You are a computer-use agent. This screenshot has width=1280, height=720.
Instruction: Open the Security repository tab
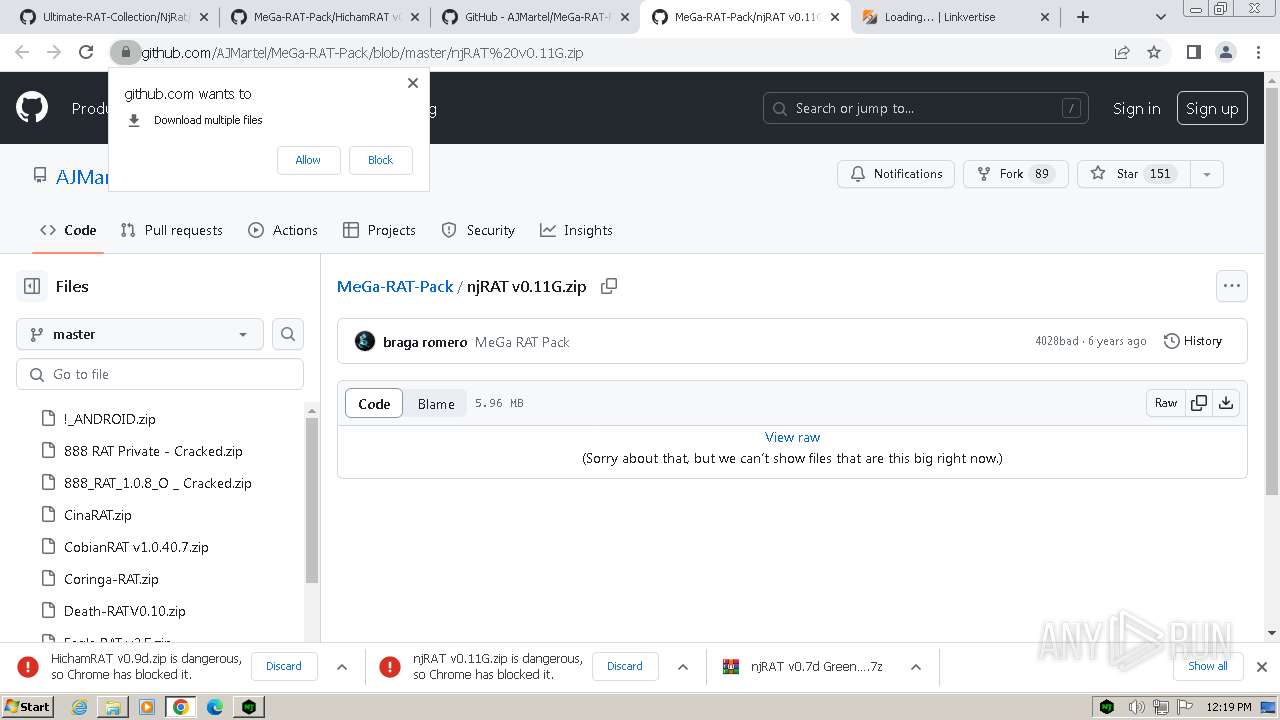click(x=478, y=230)
